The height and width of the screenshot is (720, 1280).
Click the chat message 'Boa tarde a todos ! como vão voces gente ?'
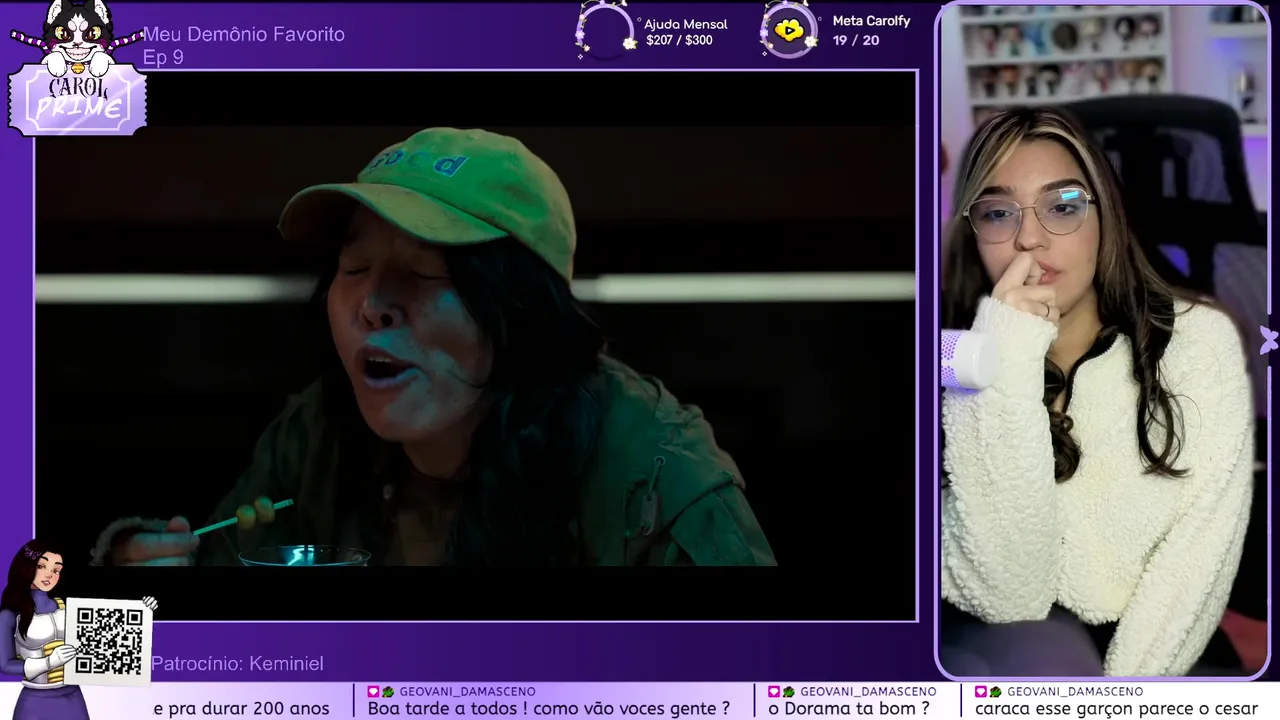pos(549,708)
